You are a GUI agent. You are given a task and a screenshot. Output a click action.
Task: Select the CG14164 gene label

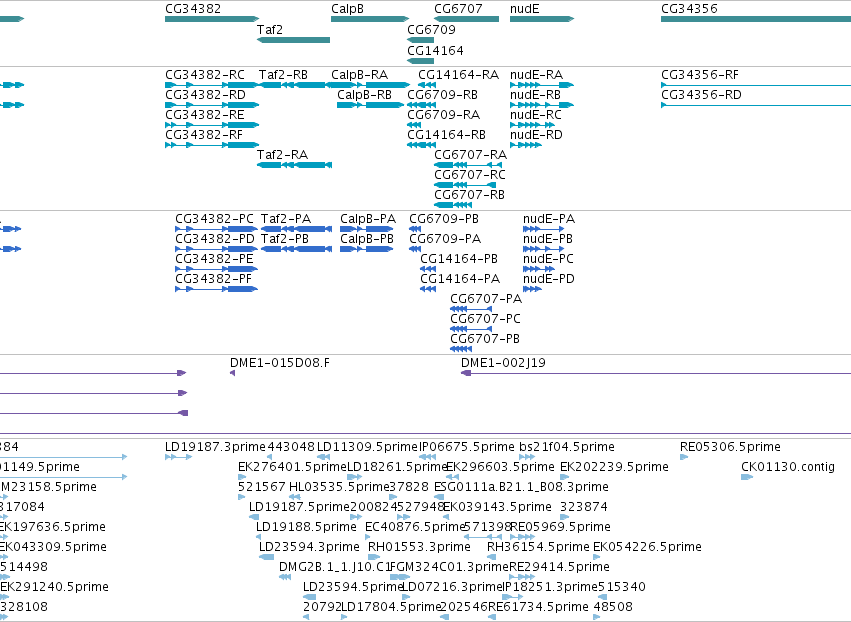tap(435, 50)
